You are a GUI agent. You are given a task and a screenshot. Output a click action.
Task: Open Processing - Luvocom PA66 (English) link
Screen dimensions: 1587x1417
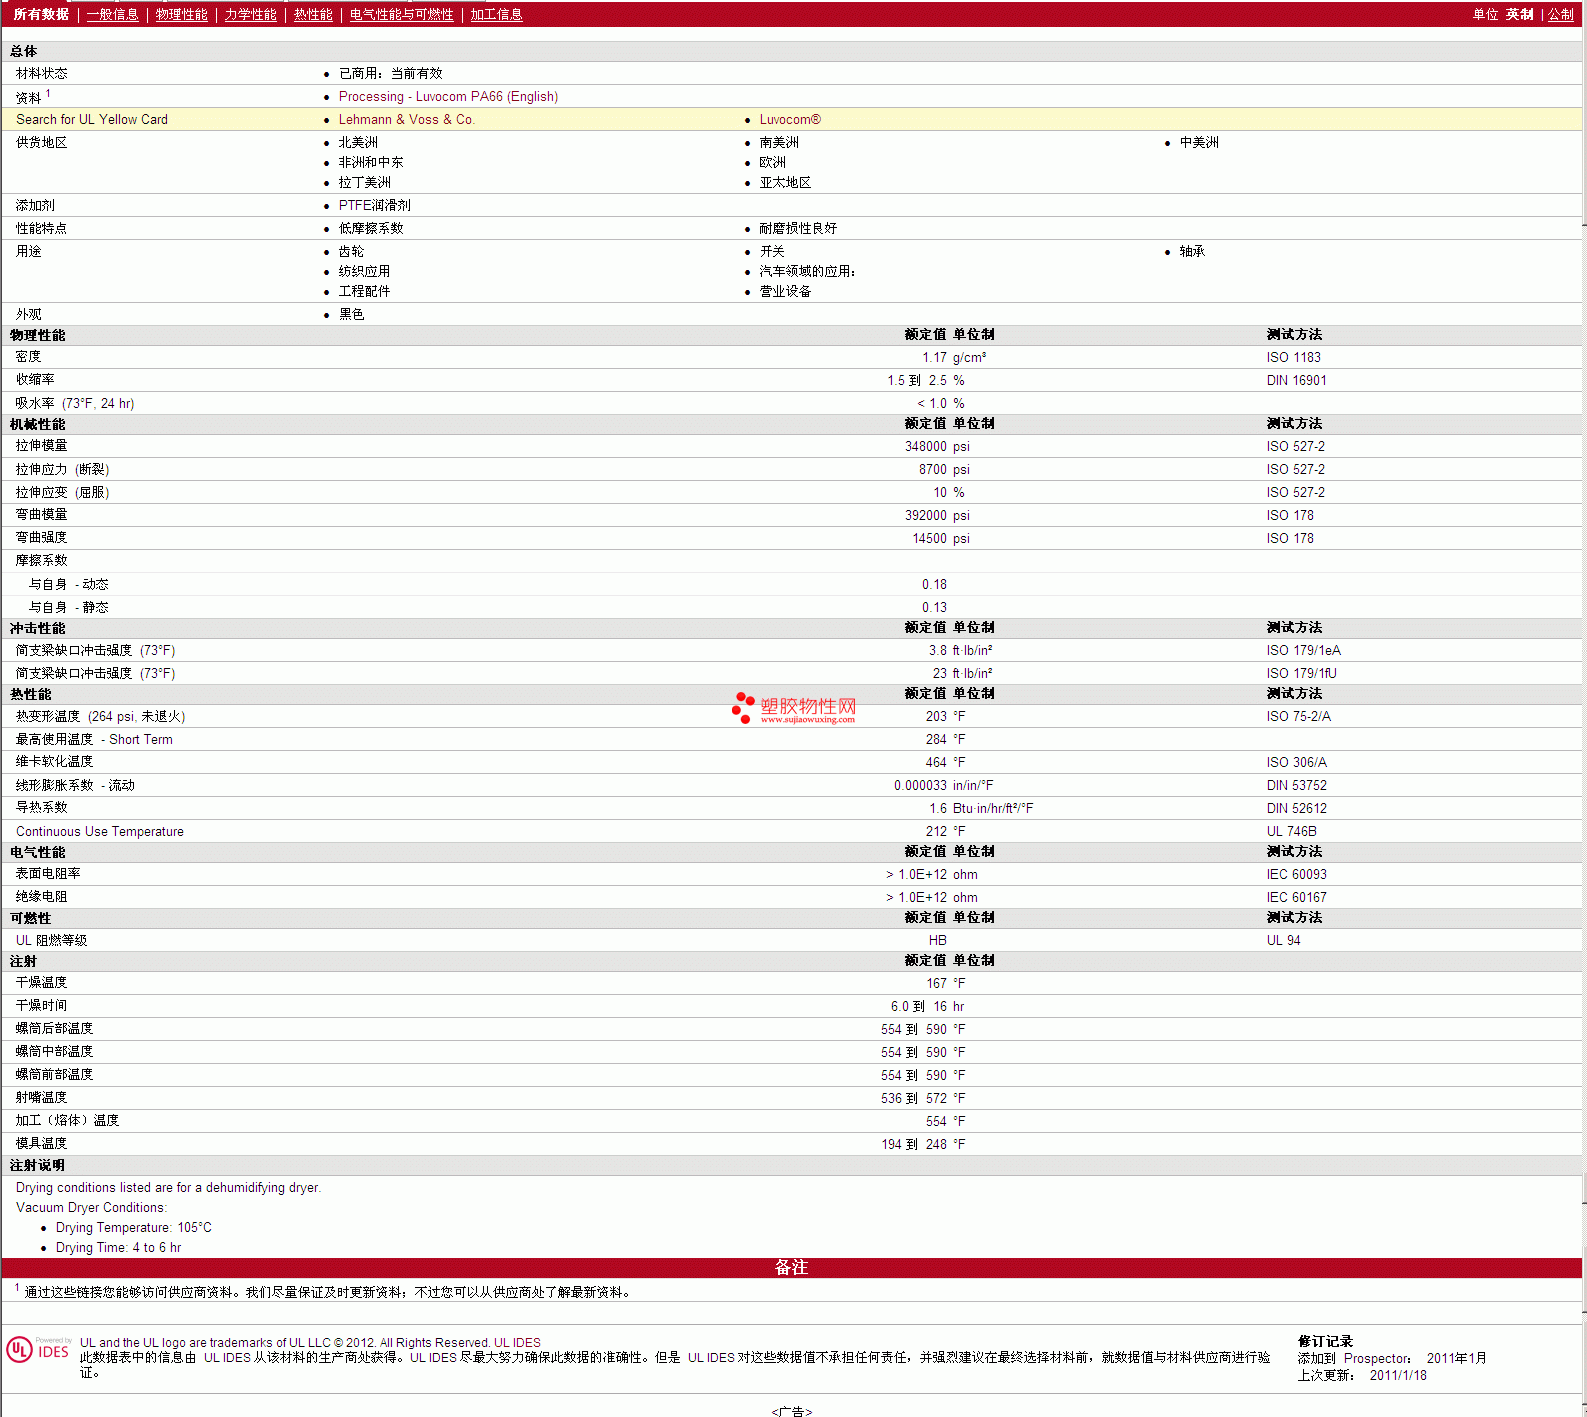pyautogui.click(x=448, y=97)
